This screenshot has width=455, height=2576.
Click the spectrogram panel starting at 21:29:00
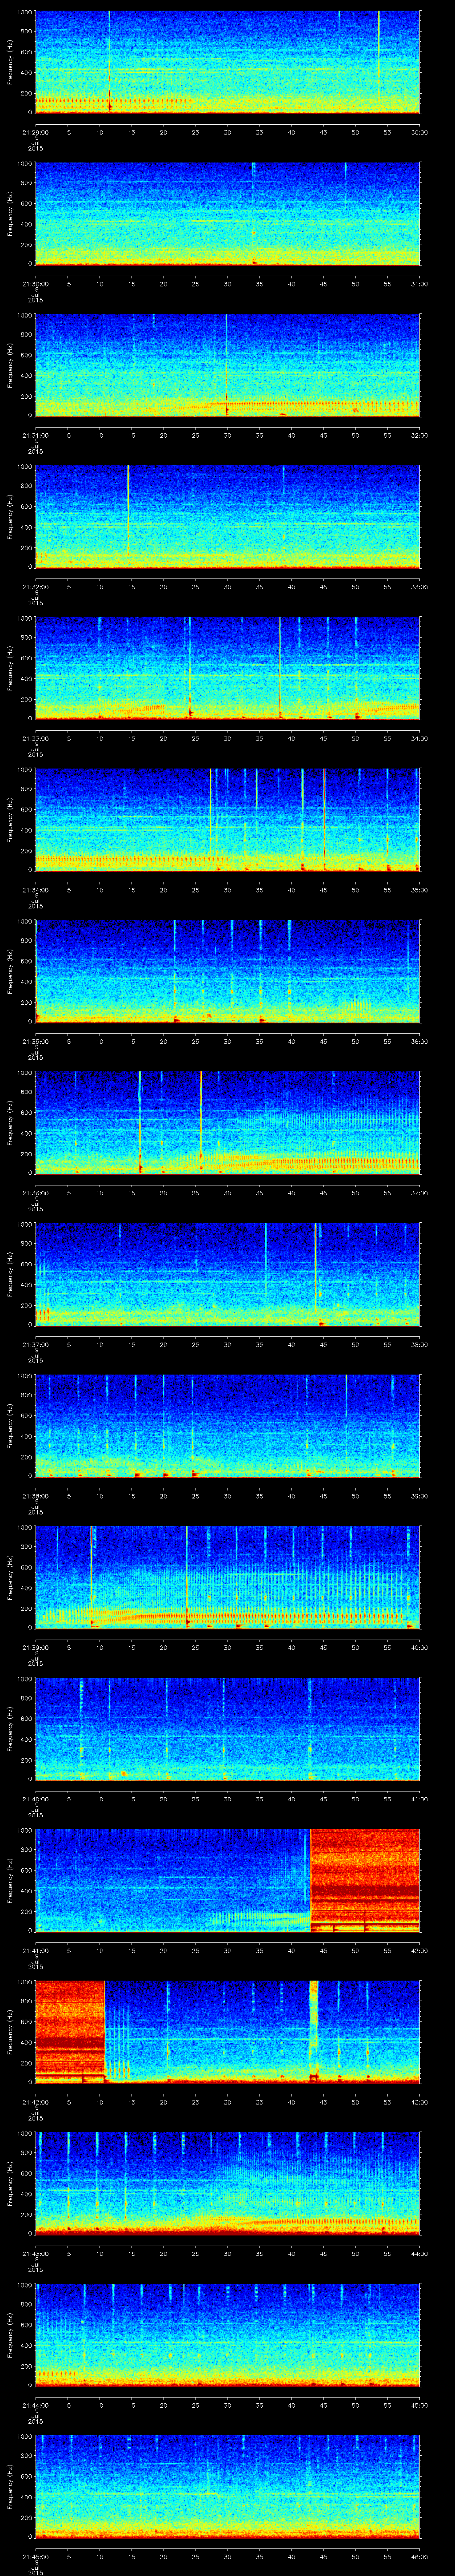pos(228,62)
